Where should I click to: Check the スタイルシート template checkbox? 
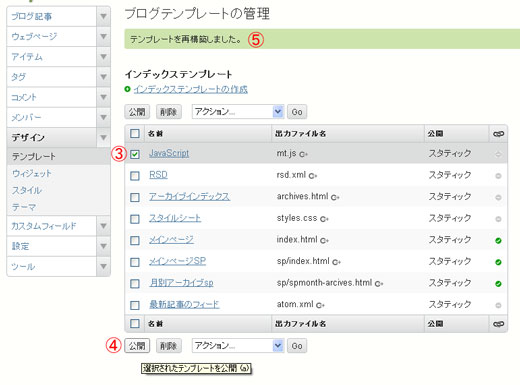(135, 219)
